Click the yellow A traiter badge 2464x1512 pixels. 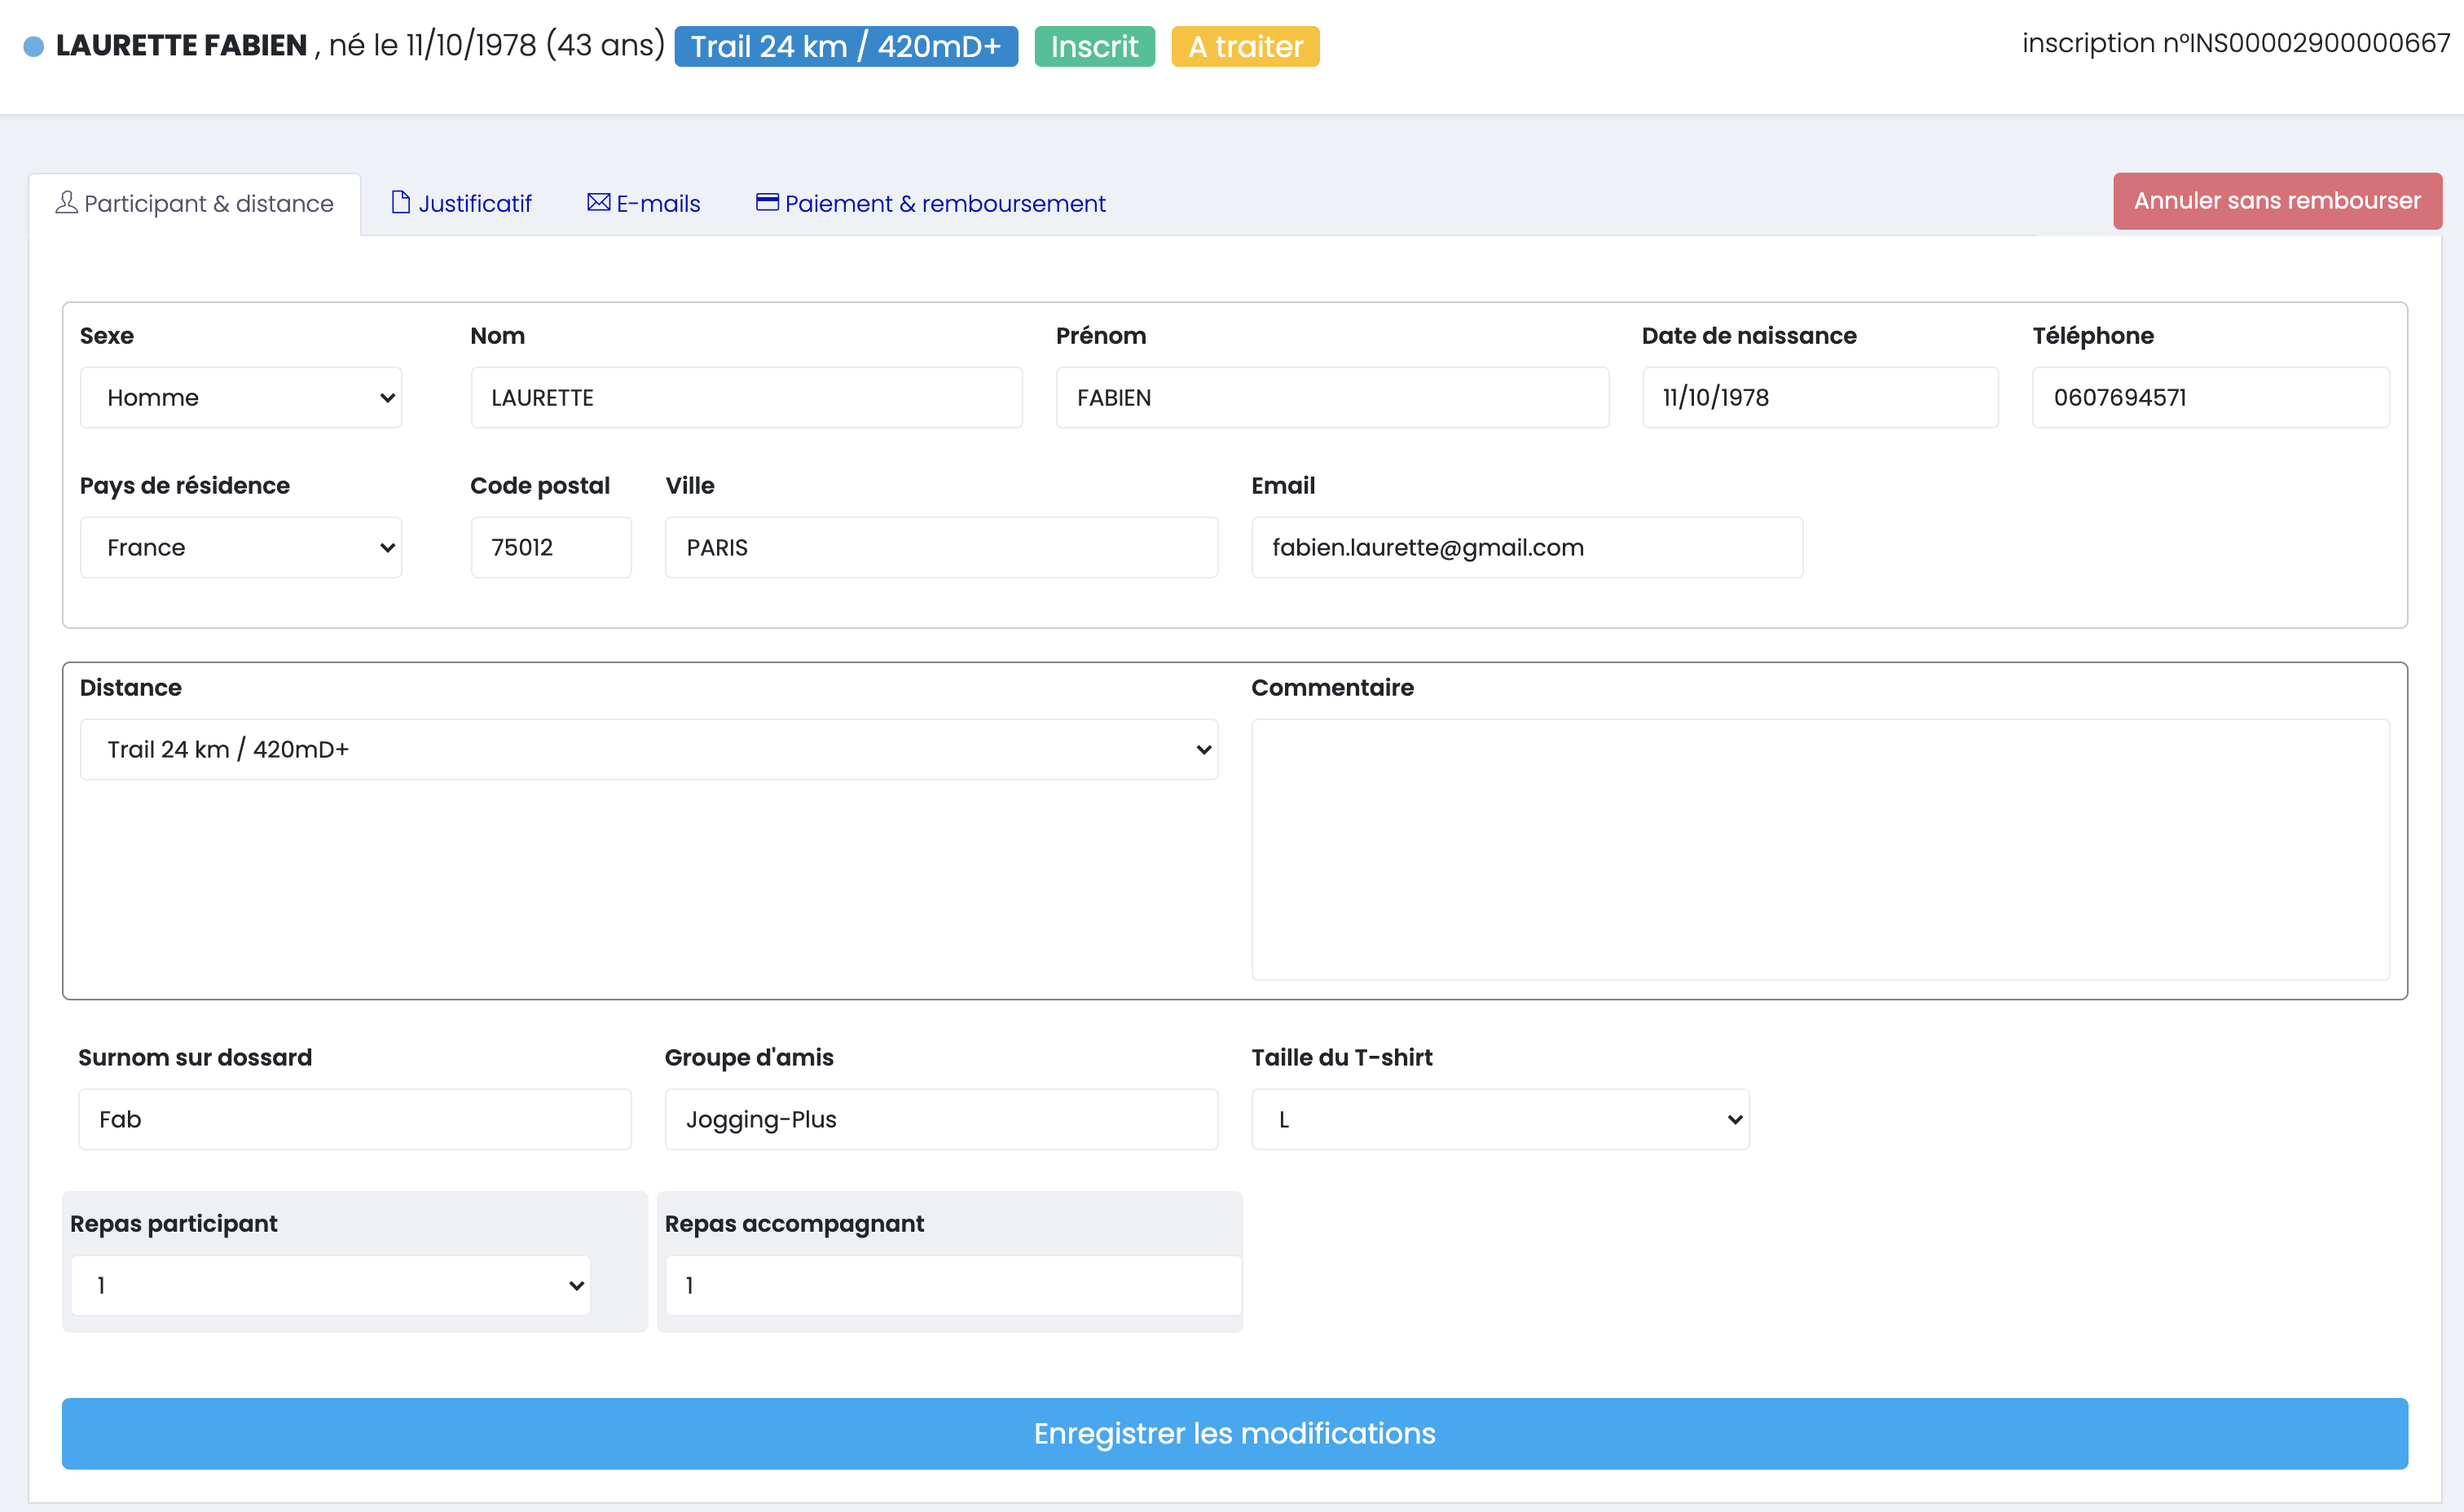[1244, 46]
